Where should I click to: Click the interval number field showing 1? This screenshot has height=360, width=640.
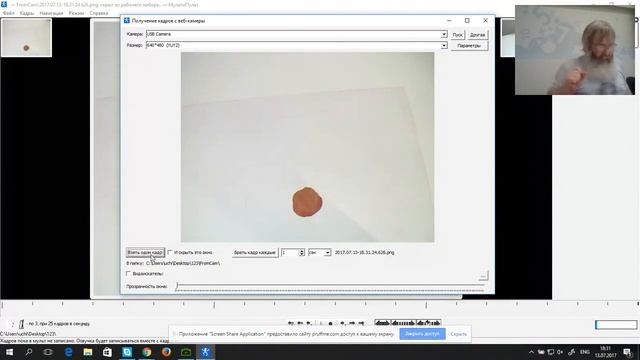pos(290,253)
